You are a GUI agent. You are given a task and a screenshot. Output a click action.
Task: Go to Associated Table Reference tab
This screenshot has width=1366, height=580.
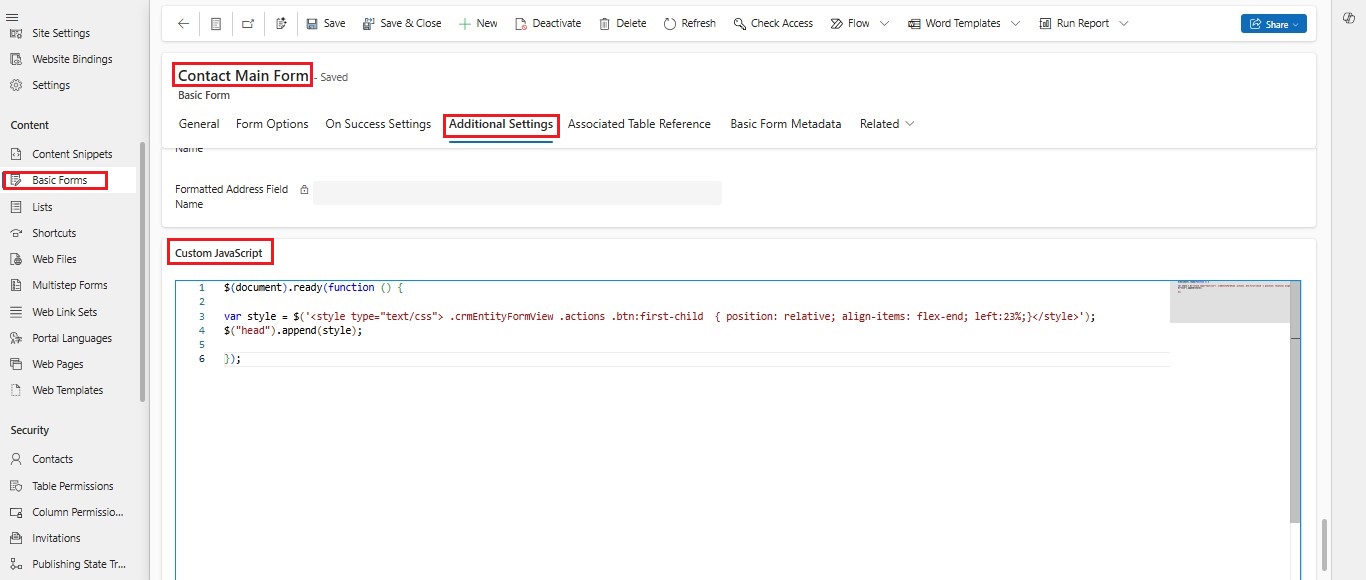pos(639,124)
